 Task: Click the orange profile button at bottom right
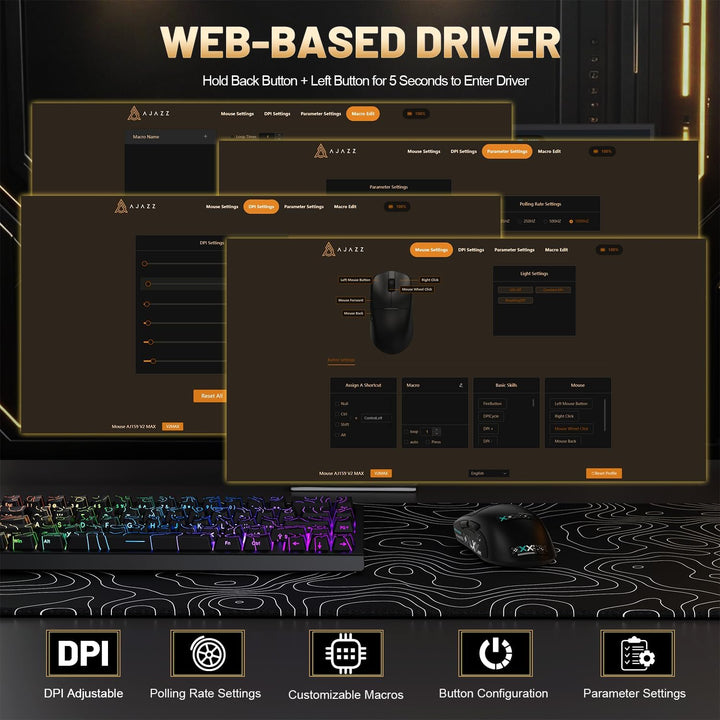point(604,473)
